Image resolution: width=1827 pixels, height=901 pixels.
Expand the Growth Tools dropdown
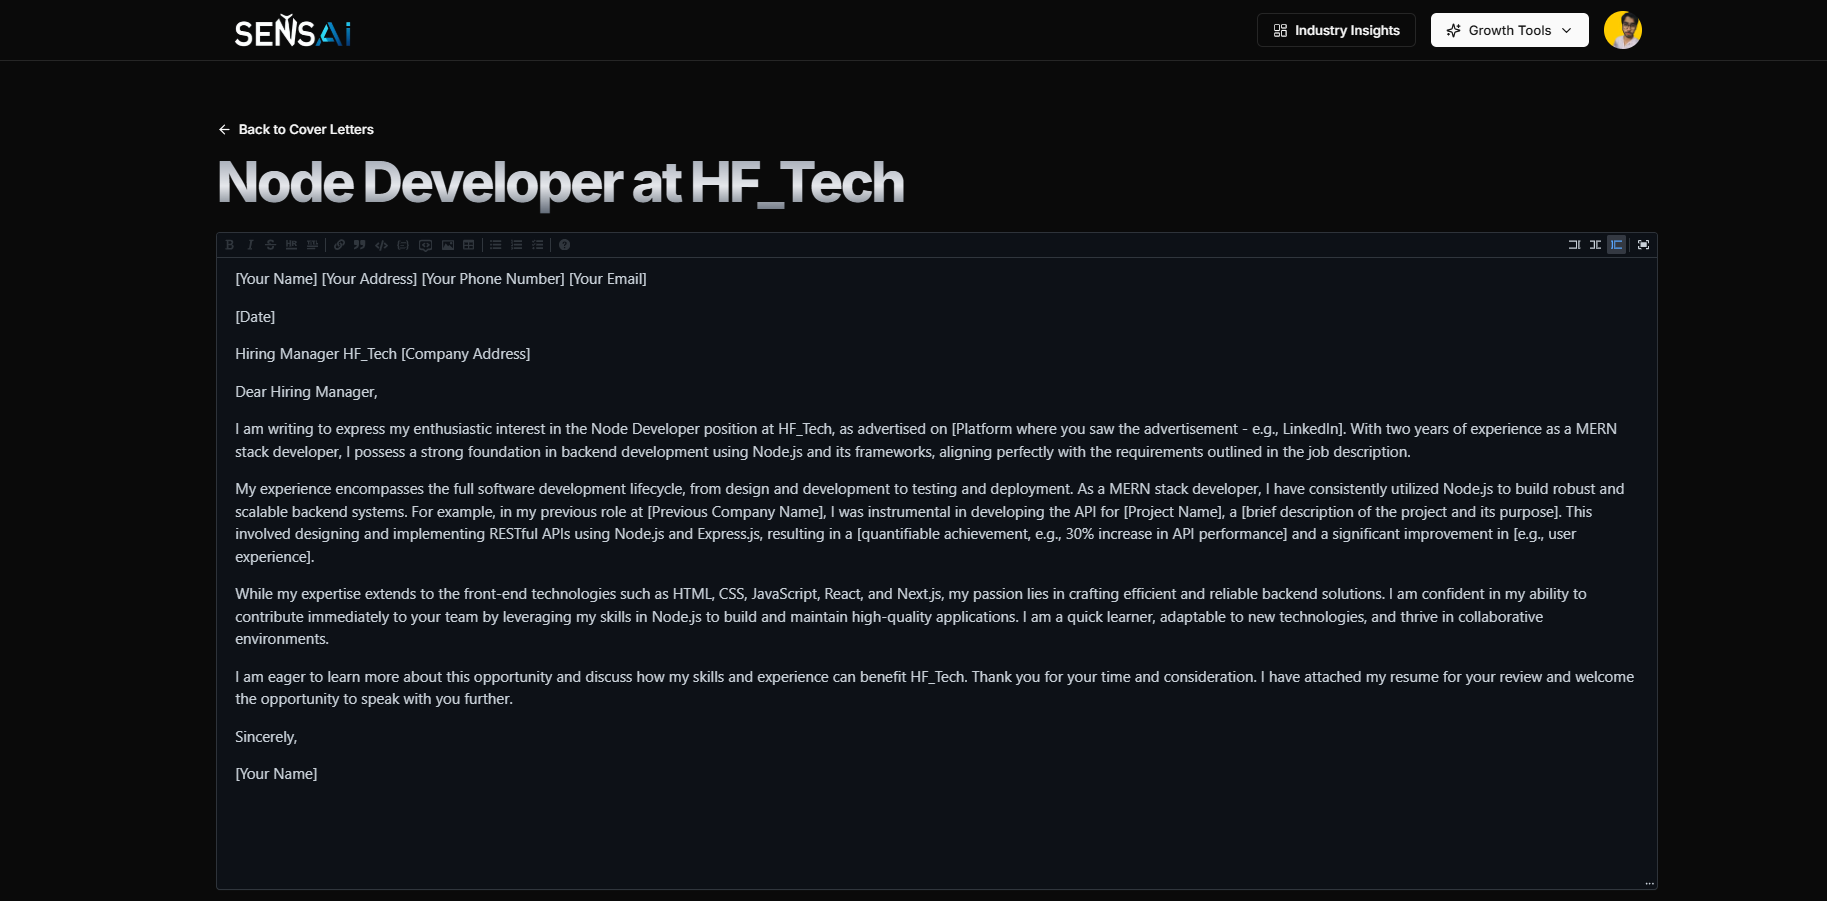(1509, 30)
